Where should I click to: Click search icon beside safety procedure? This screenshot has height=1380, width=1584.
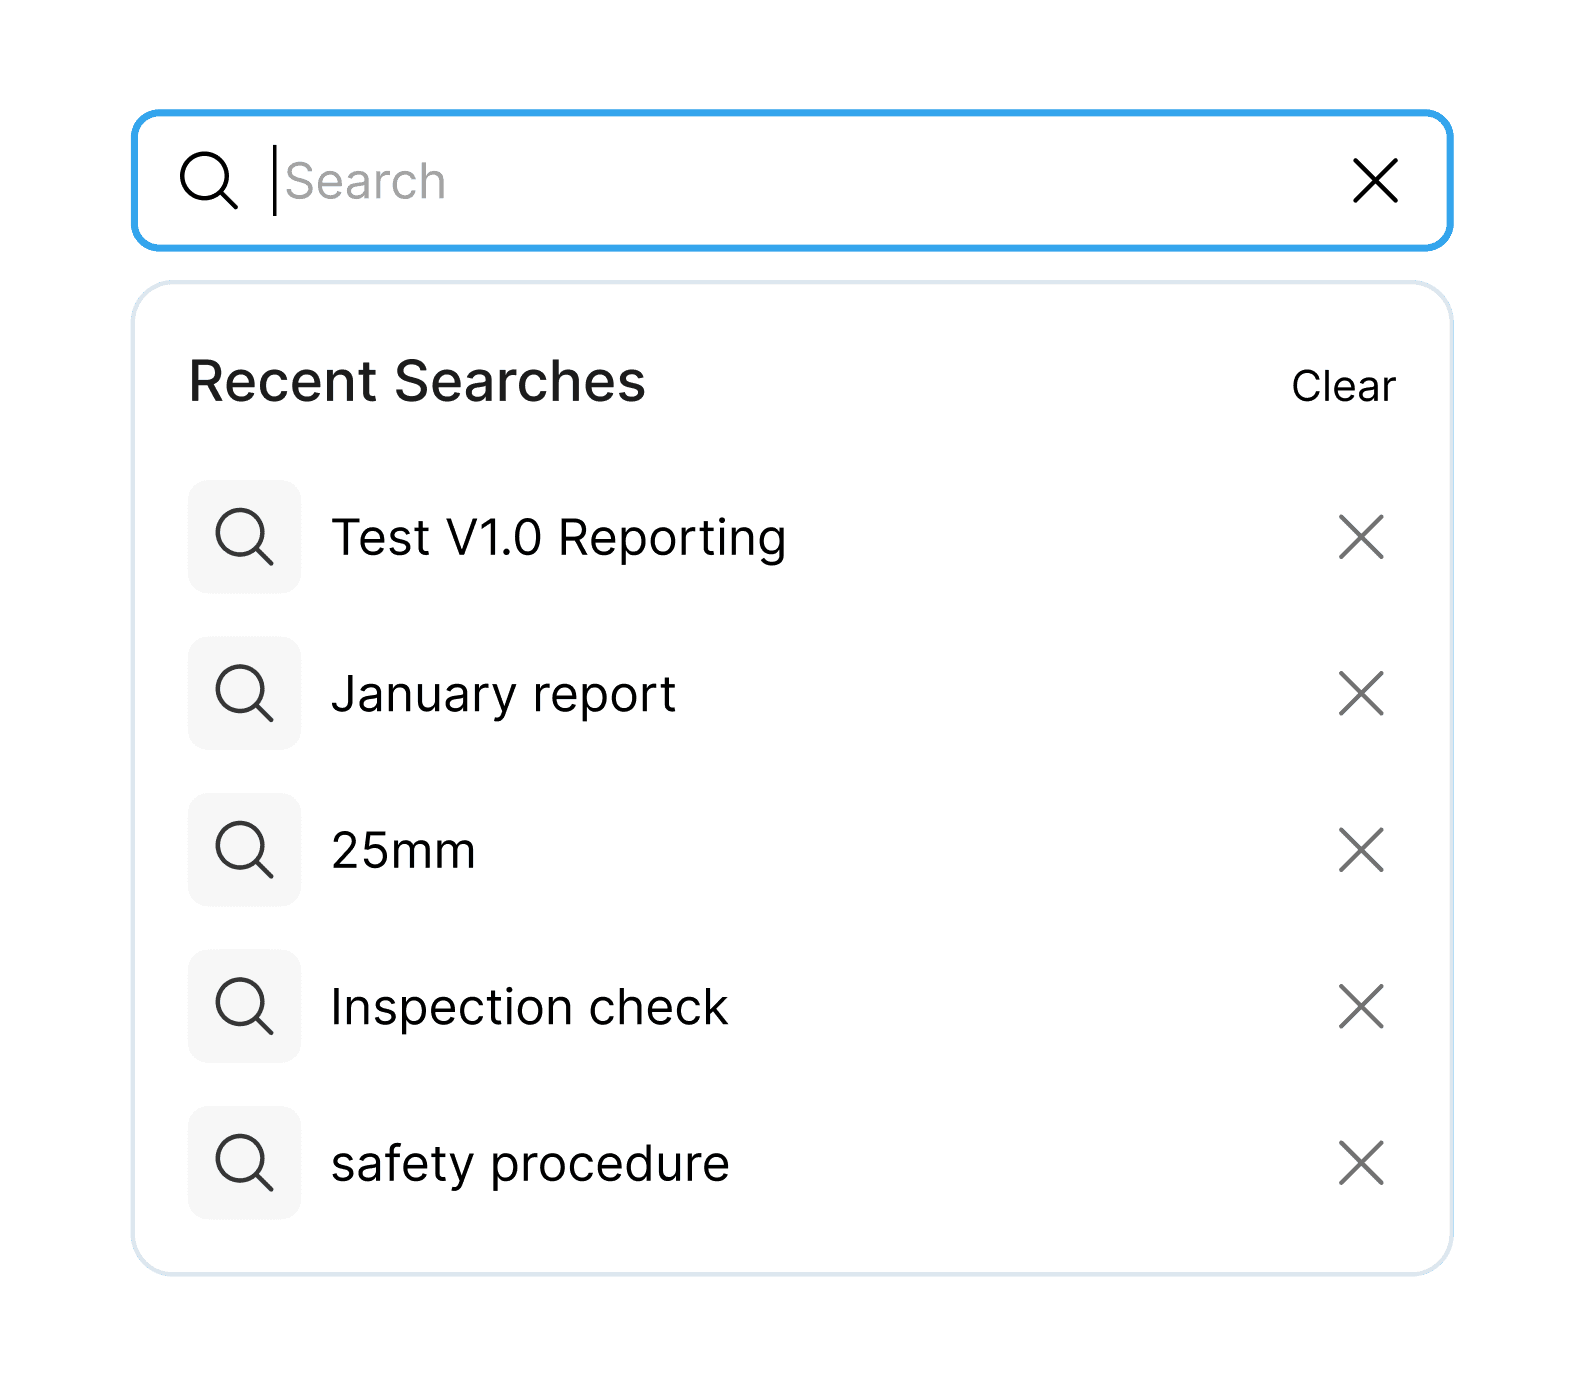click(245, 1163)
